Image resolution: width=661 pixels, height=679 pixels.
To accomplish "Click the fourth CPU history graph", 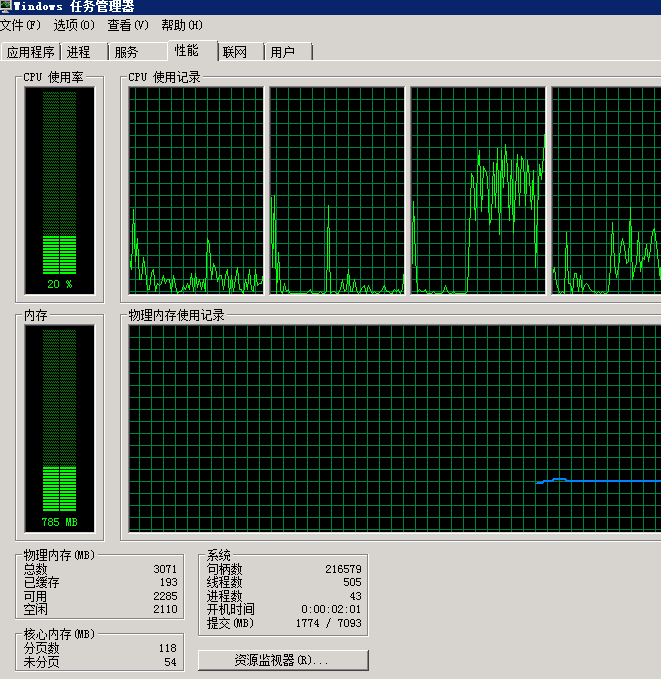I will click(x=606, y=191).
